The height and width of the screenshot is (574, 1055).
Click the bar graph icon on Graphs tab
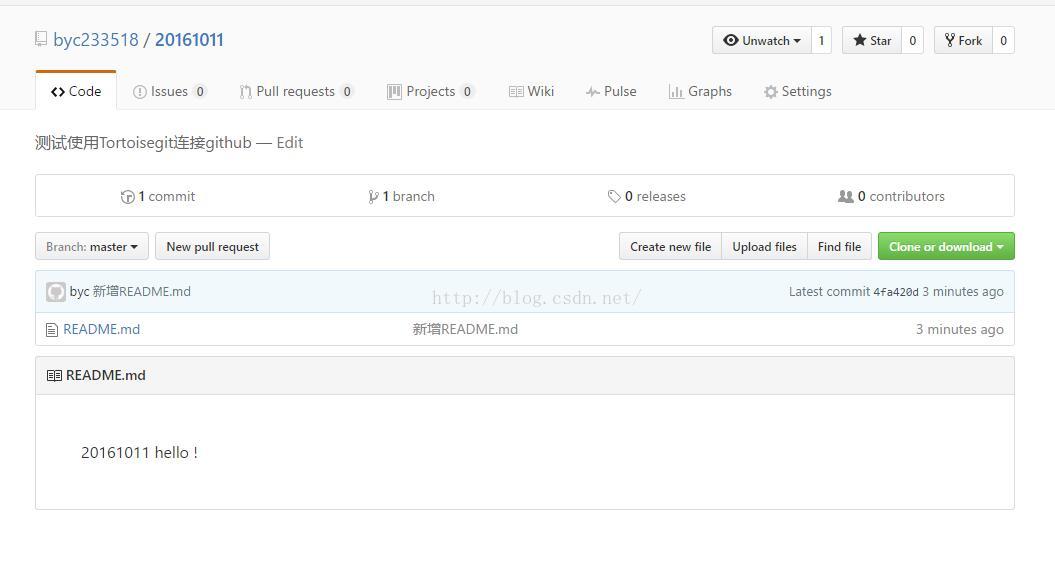point(676,92)
